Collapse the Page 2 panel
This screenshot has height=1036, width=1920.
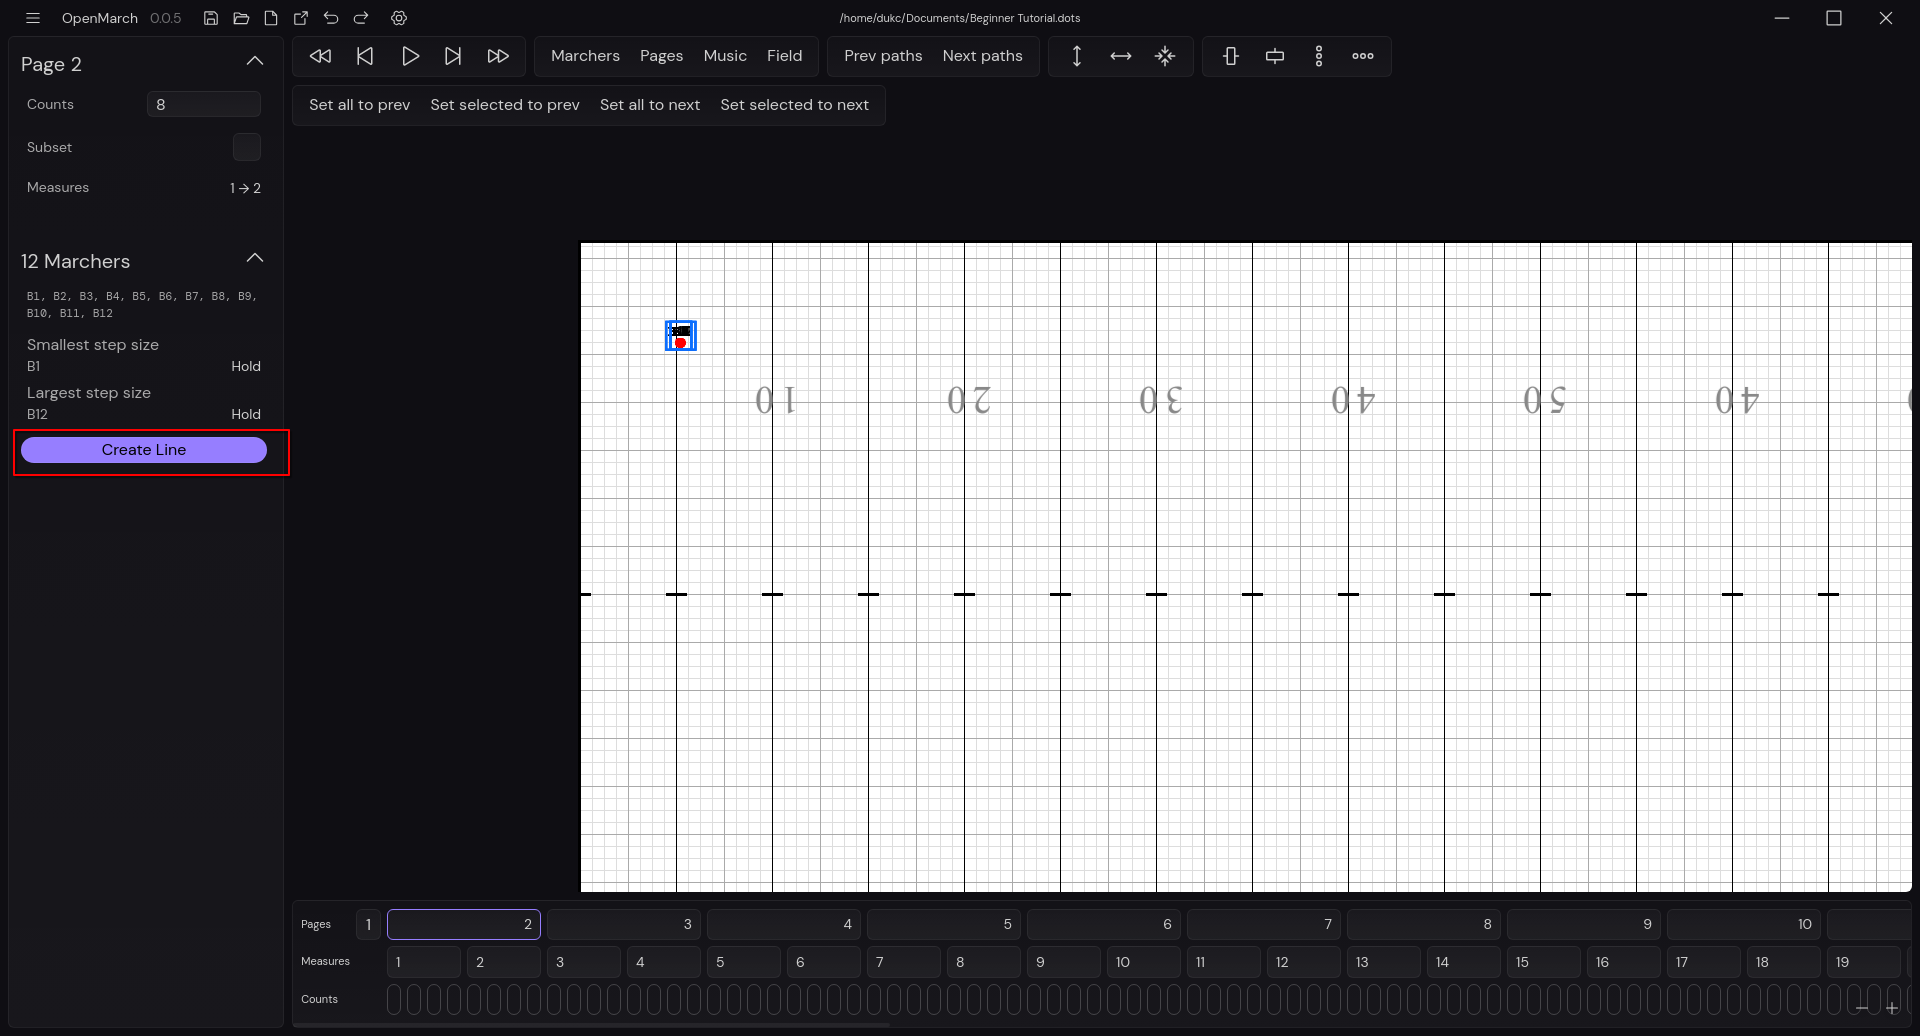(255, 61)
